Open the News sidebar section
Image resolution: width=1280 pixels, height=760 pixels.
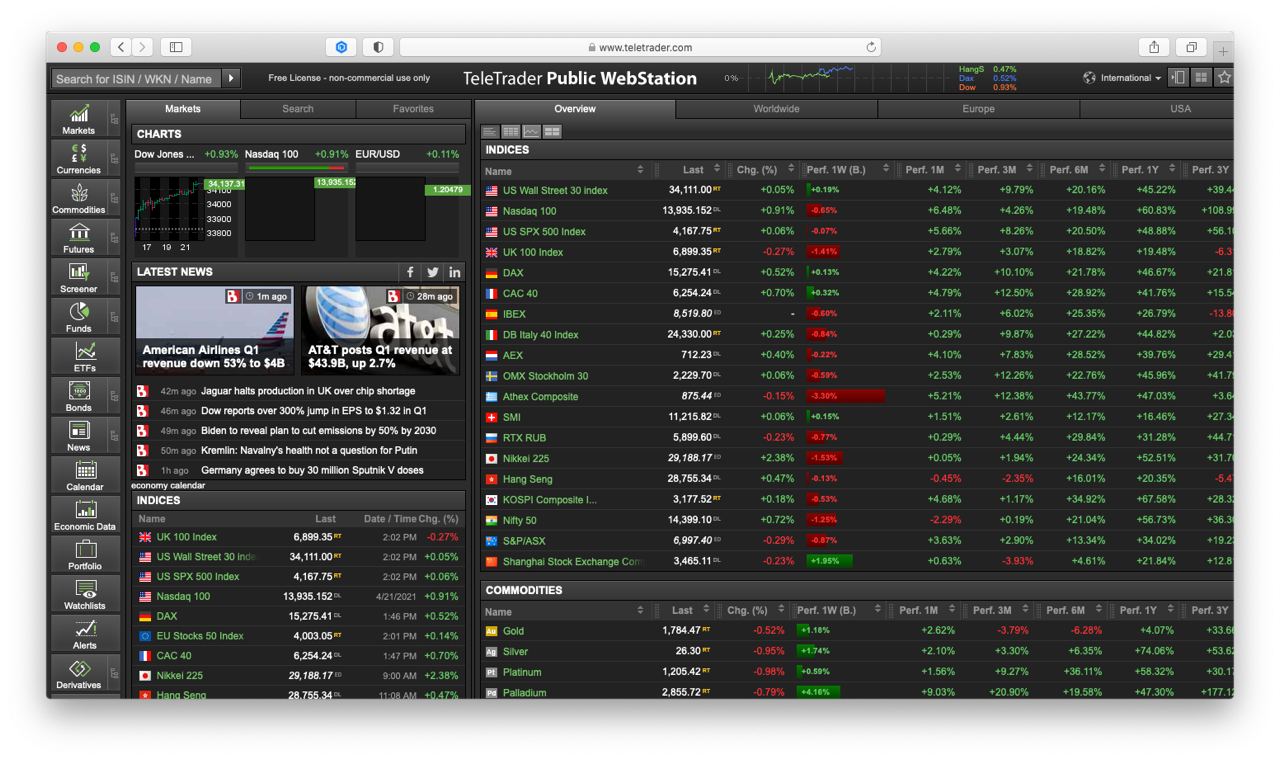[x=79, y=436]
